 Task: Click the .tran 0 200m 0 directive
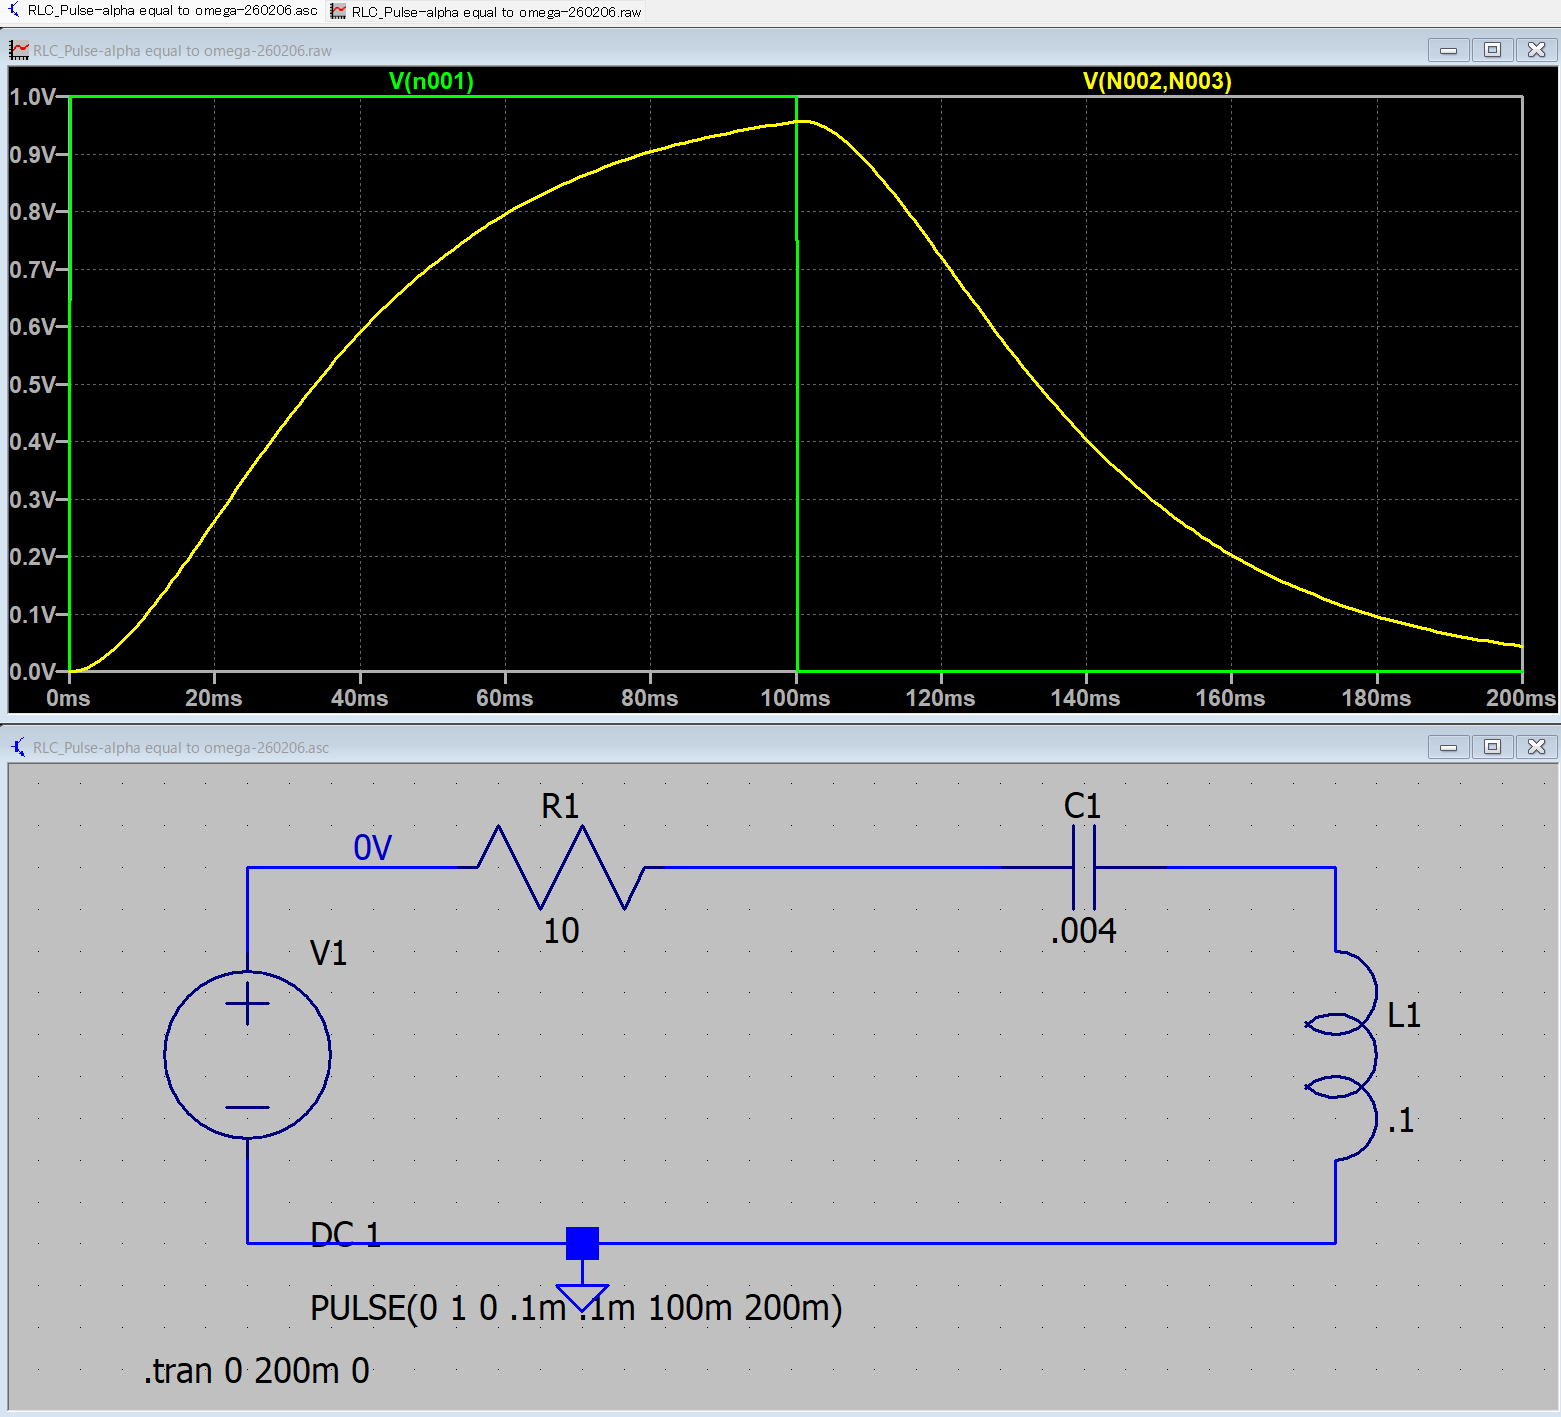pos(257,1370)
